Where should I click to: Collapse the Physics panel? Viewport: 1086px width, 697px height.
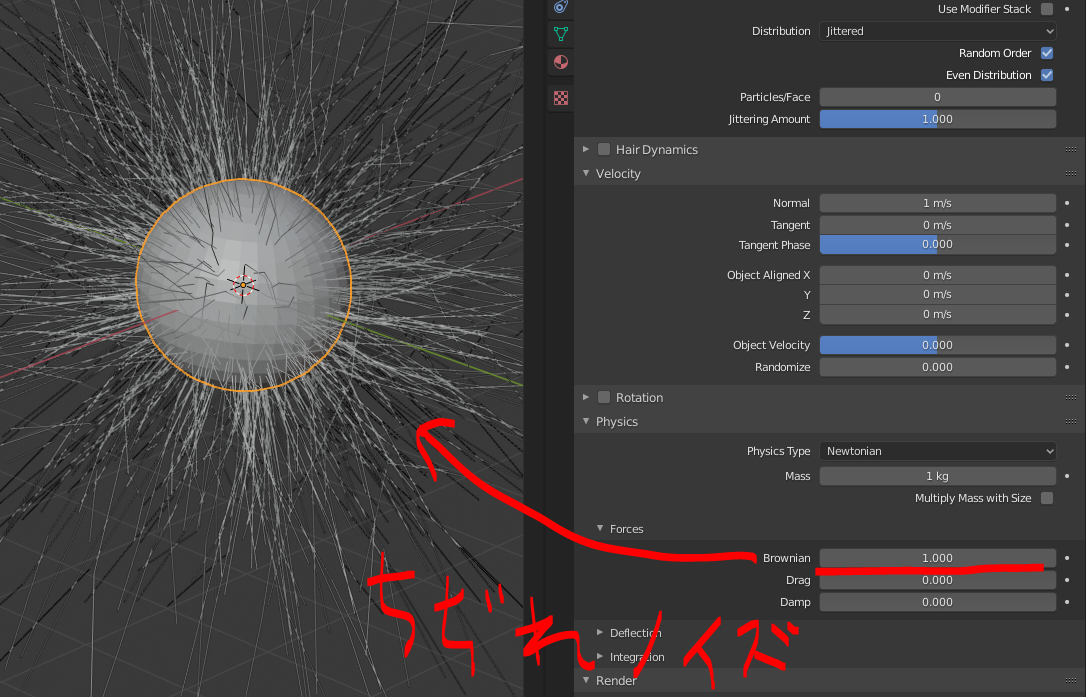[586, 421]
